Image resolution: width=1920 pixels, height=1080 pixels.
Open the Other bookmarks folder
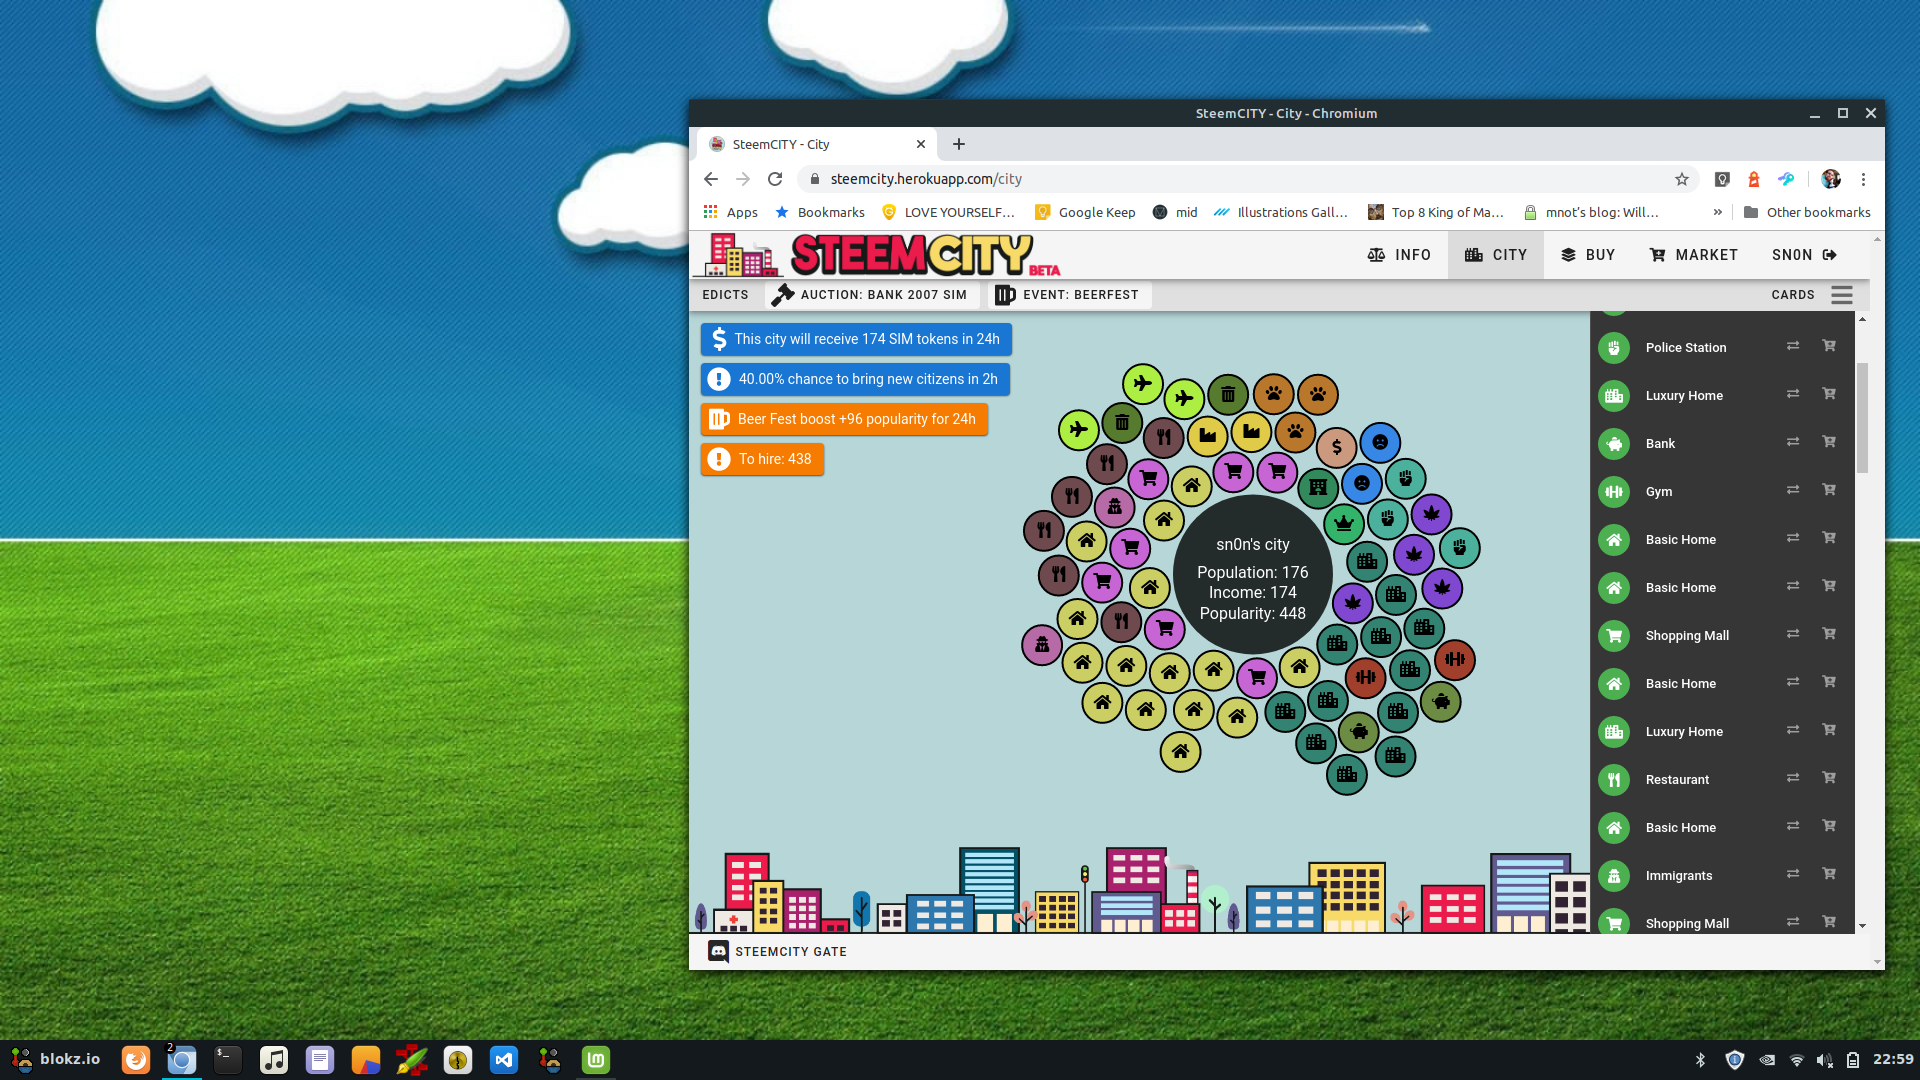point(1807,212)
